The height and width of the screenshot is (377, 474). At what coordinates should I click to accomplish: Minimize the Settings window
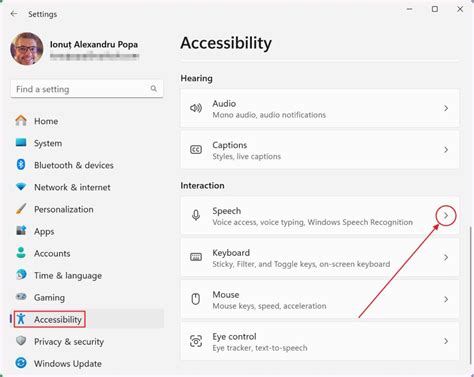(410, 9)
